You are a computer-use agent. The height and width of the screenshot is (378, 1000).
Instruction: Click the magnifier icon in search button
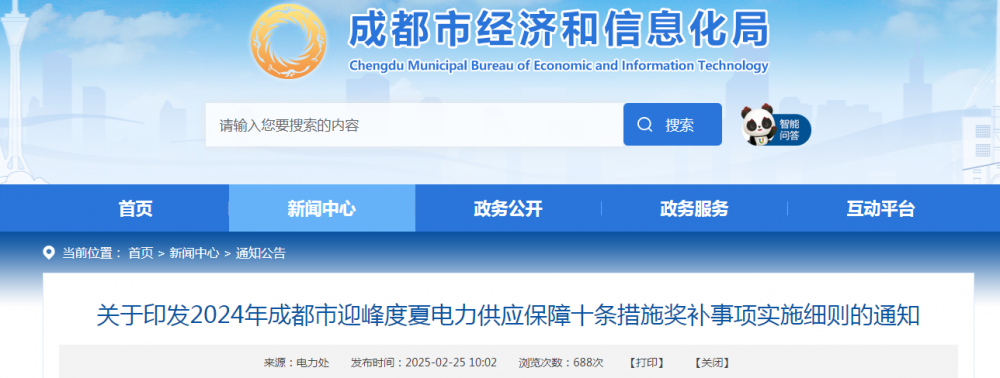pyautogui.click(x=645, y=124)
